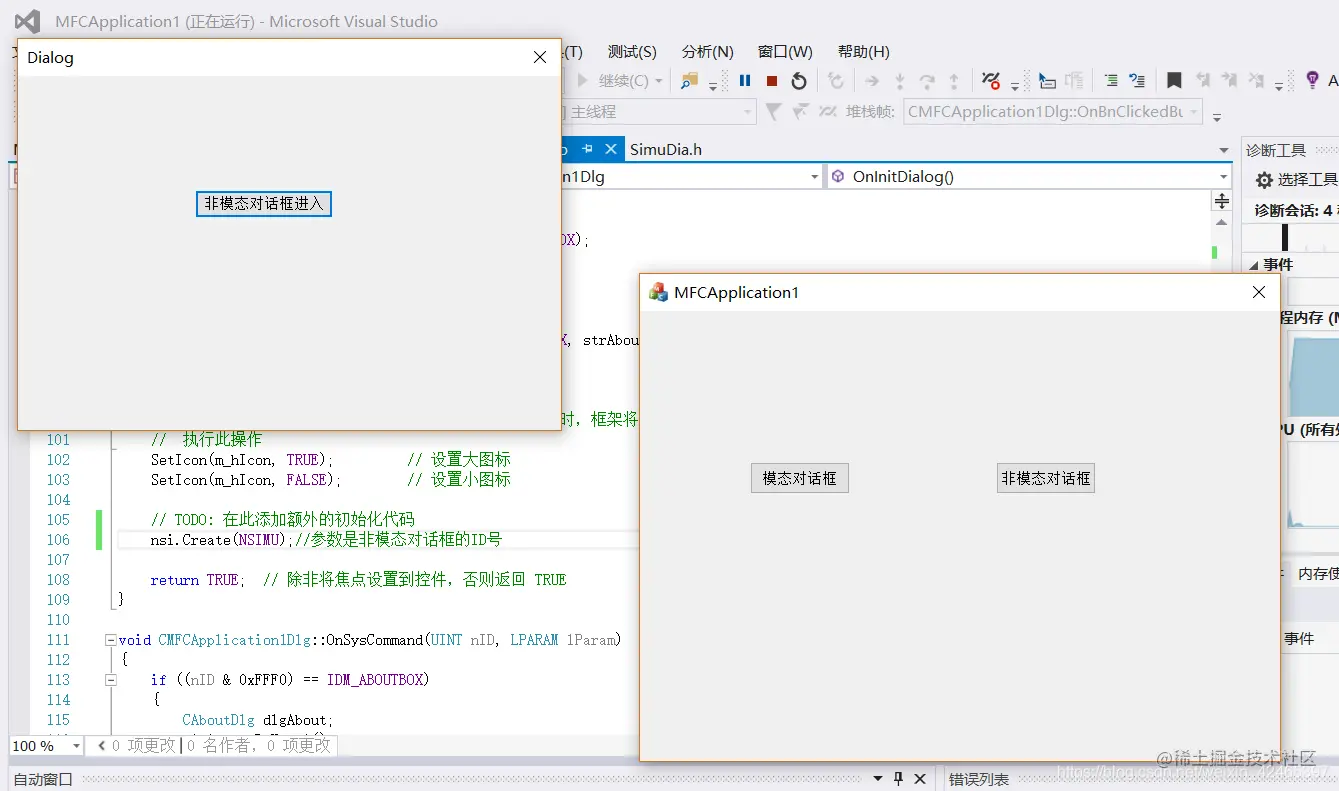Open the OnInitDialog() member dropdown
The height and width of the screenshot is (791, 1339).
[1224, 177]
